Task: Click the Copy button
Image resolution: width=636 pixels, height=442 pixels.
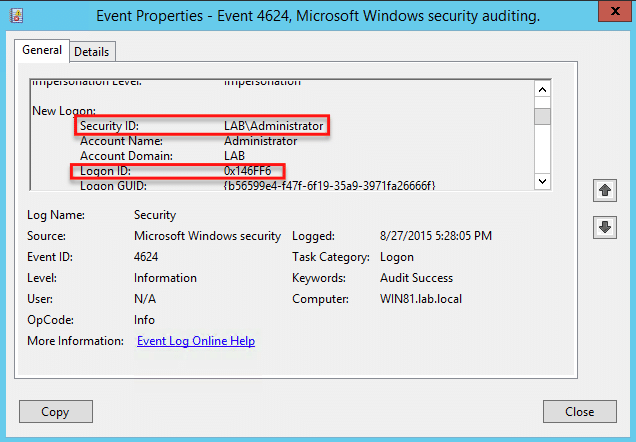Action: pos(56,412)
